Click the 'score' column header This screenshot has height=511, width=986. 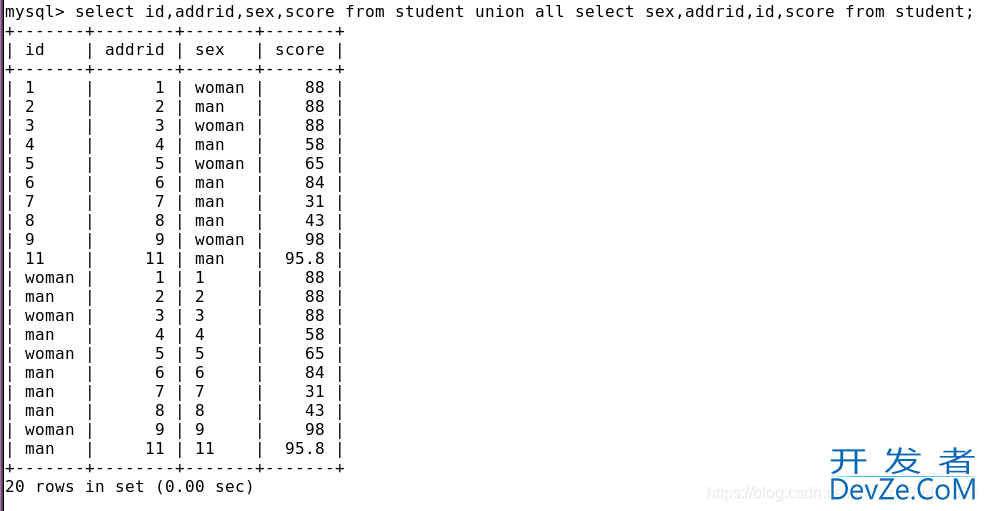300,50
